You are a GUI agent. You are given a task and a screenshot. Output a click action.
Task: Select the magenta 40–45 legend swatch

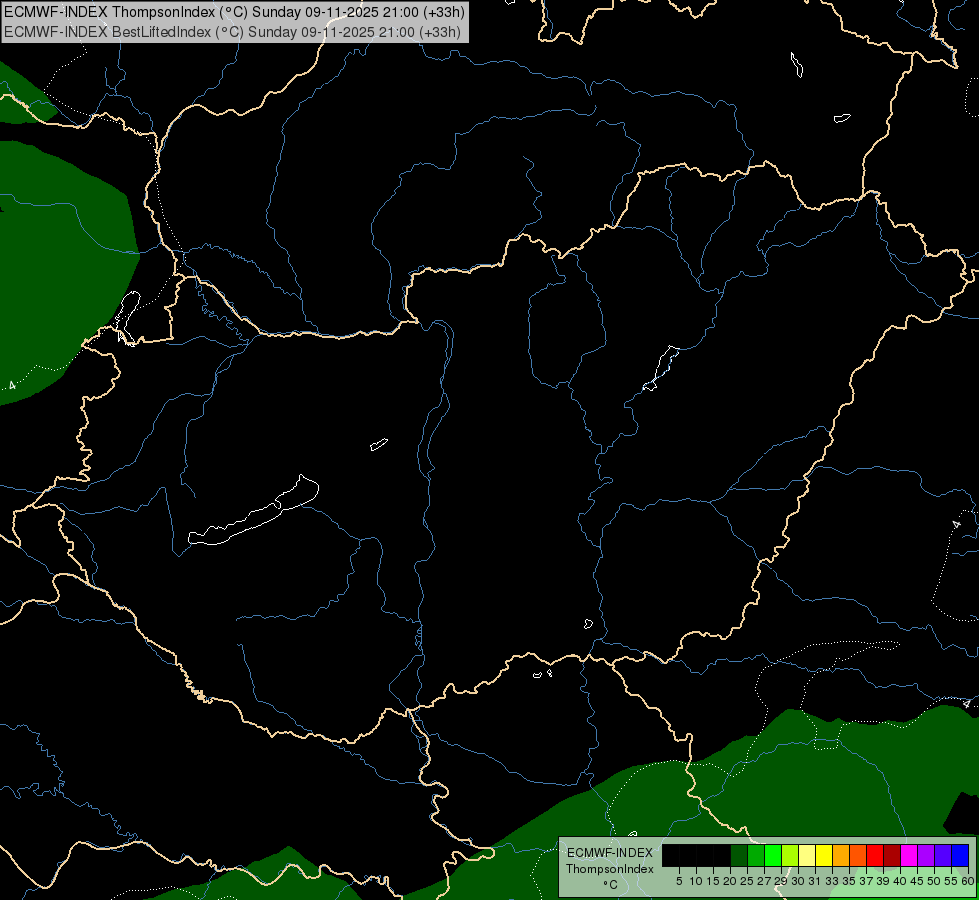coord(909,855)
